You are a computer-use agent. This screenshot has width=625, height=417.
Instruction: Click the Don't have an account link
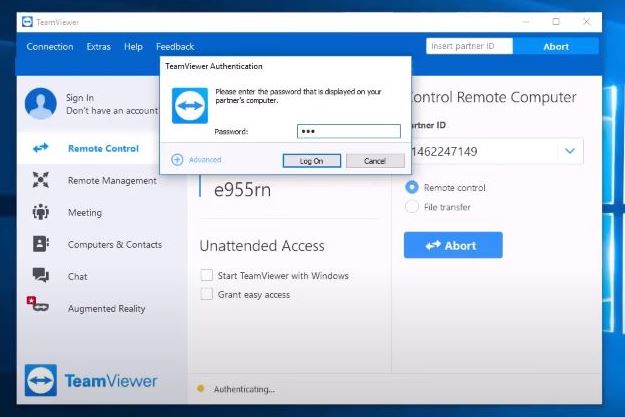tap(112, 110)
